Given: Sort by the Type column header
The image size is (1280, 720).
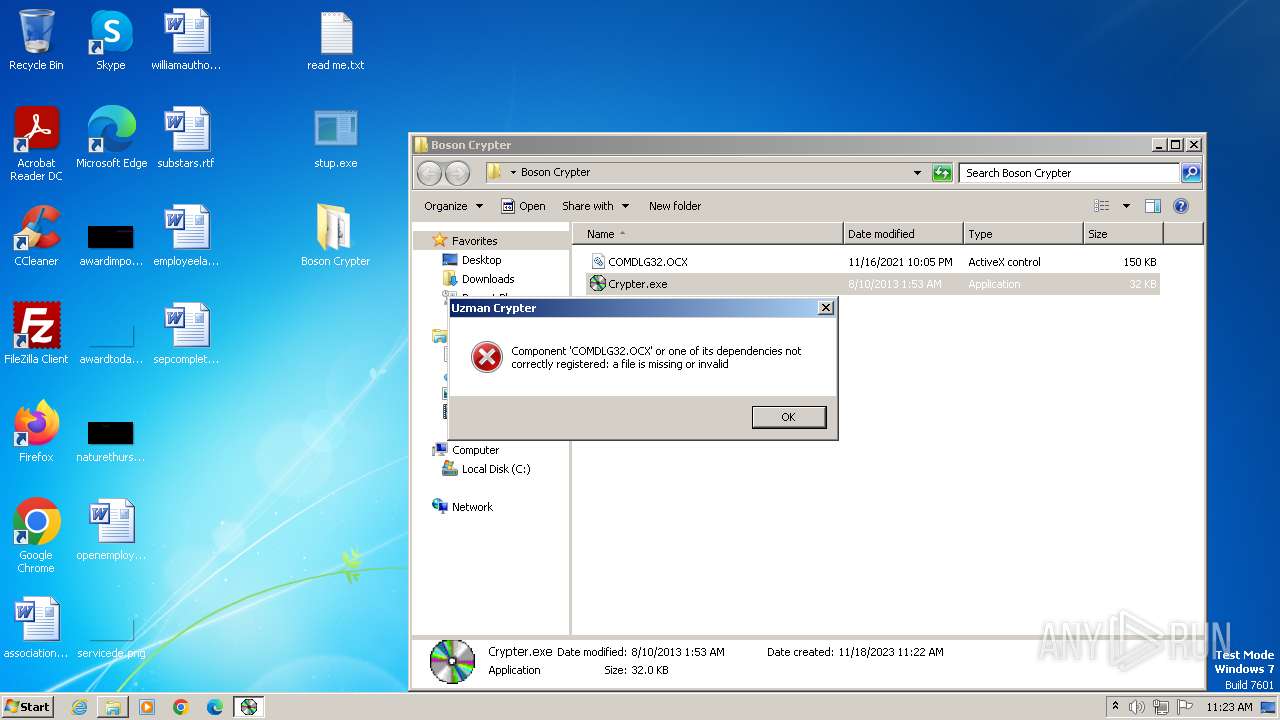Looking at the screenshot, I should point(1023,234).
